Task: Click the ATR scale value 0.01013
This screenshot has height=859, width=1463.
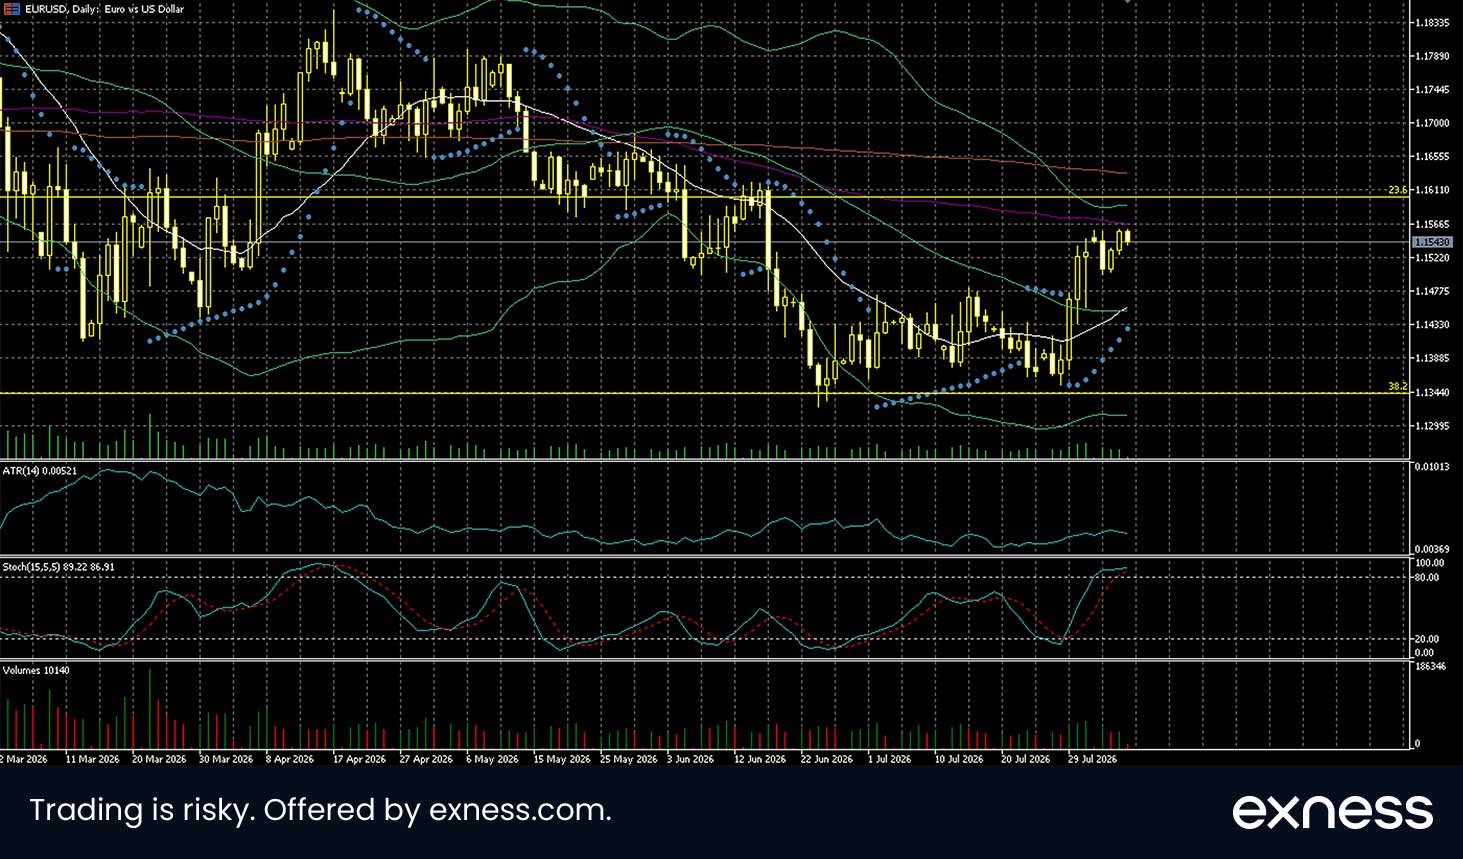Action: point(1432,467)
